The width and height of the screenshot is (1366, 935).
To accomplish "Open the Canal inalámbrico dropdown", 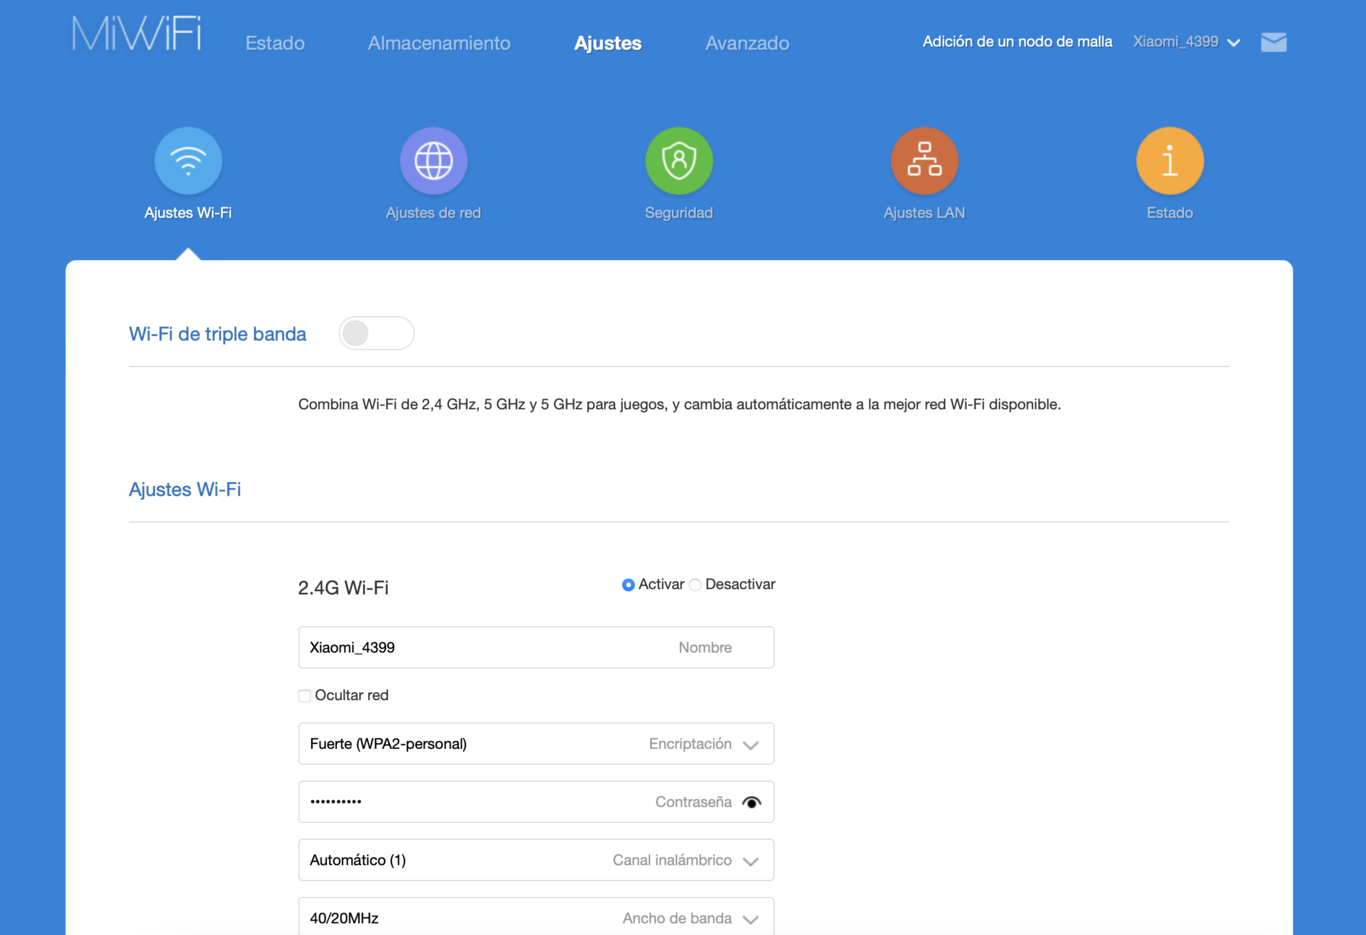I will [x=750, y=860].
